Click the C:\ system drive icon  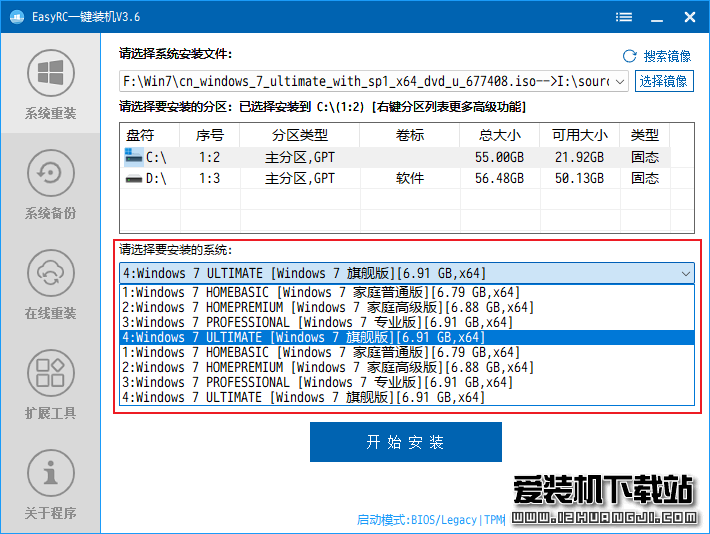[x=134, y=157]
